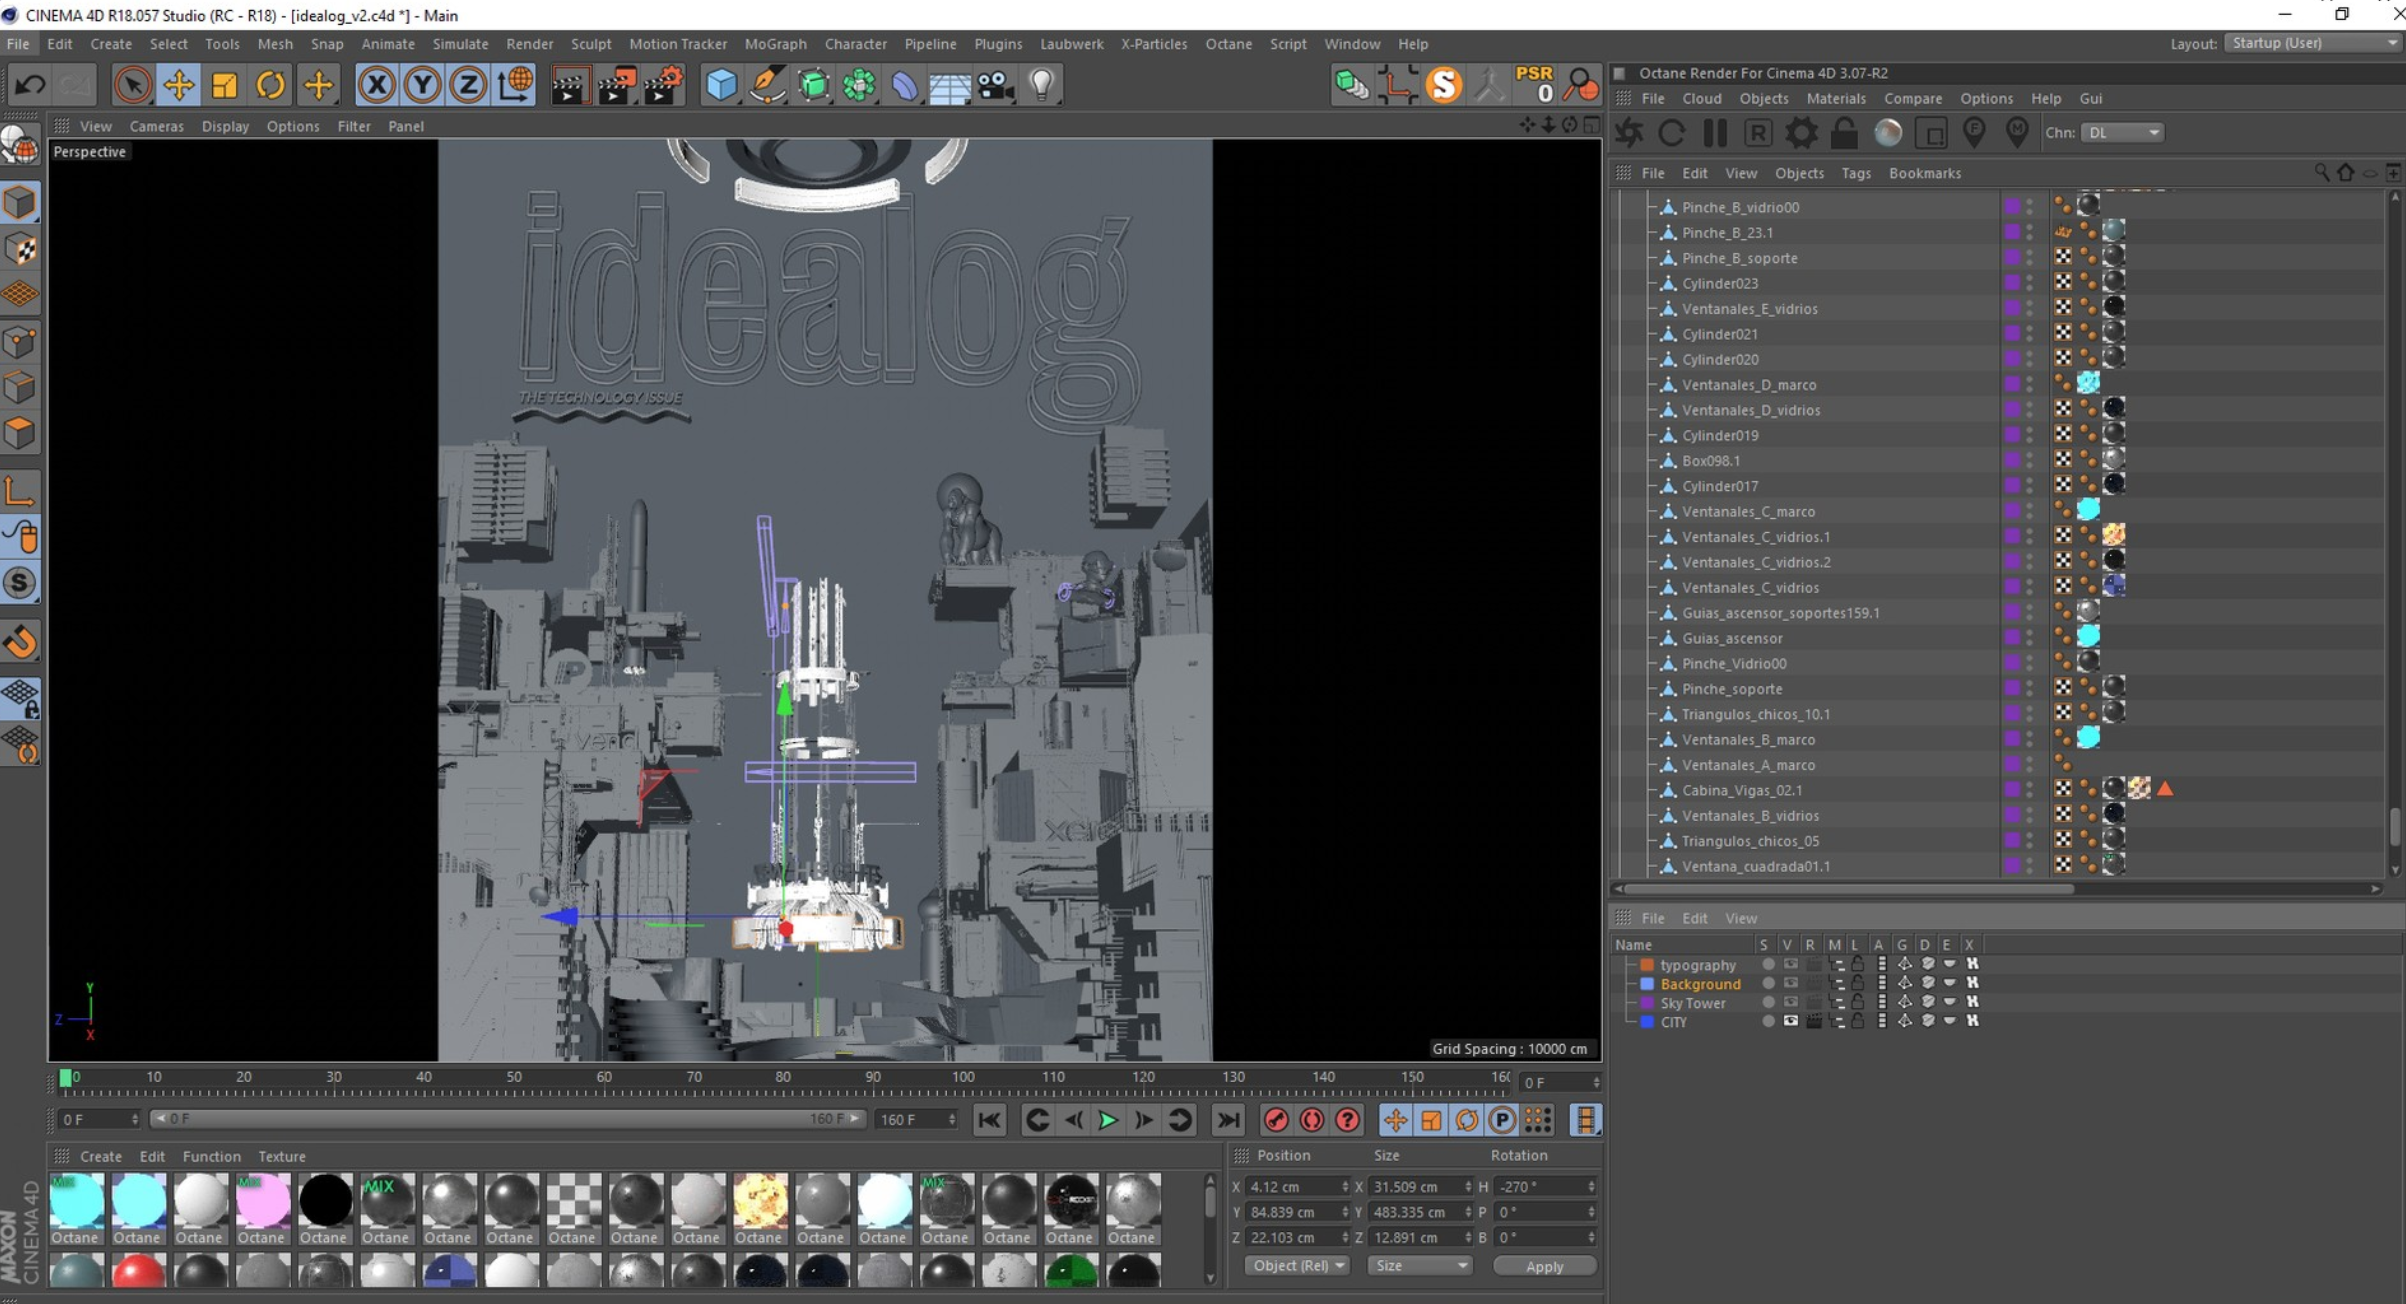Viewport: 2406px width, 1304px height.
Task: Open the MoGraph menu
Action: 775,44
